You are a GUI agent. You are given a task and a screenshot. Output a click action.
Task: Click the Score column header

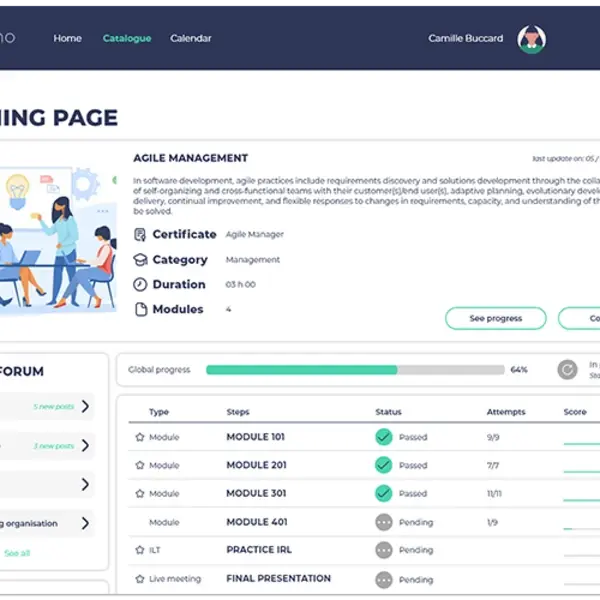point(575,412)
